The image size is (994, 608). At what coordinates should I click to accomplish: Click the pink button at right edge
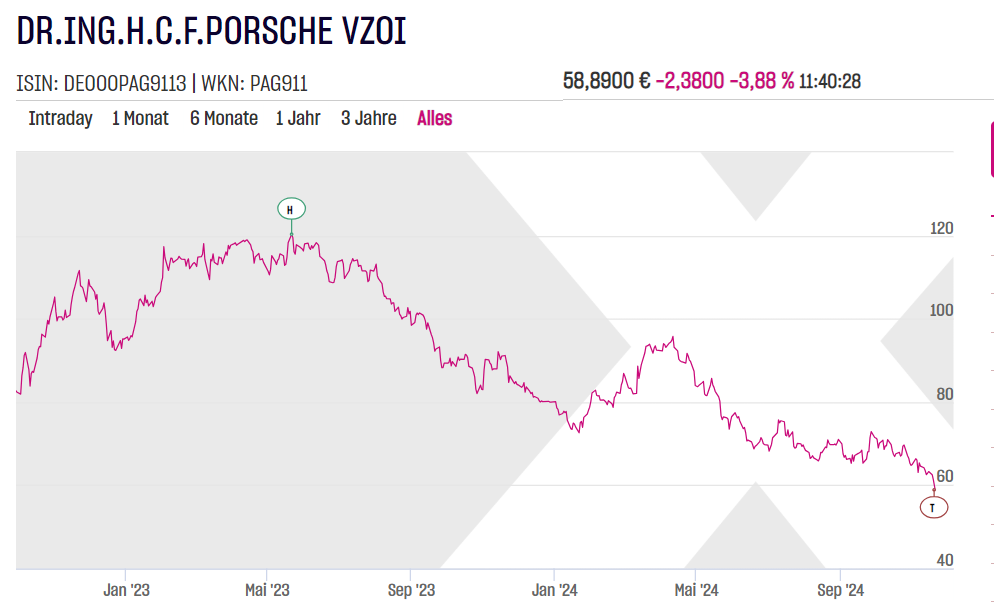988,150
